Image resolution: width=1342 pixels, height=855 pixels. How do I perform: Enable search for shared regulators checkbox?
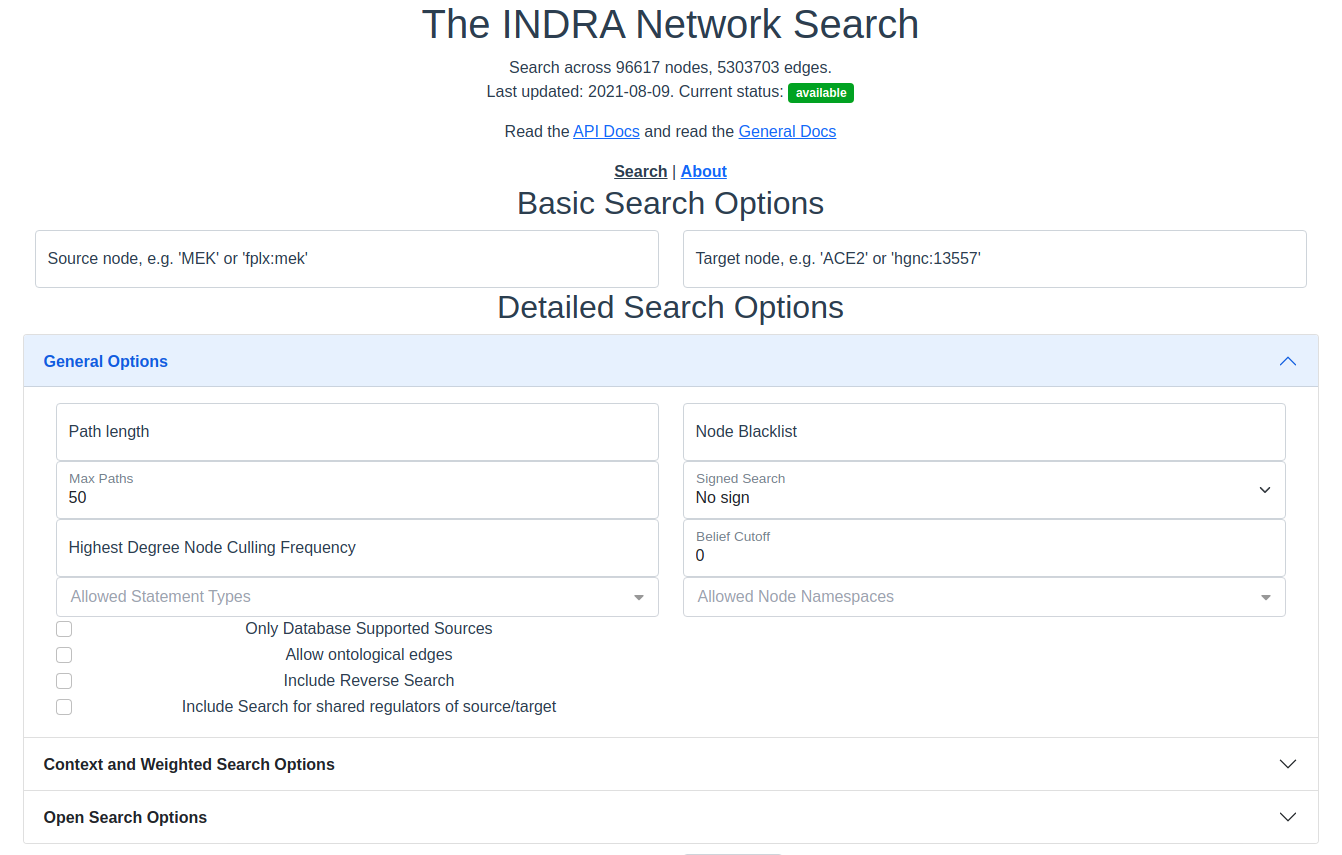click(x=64, y=707)
